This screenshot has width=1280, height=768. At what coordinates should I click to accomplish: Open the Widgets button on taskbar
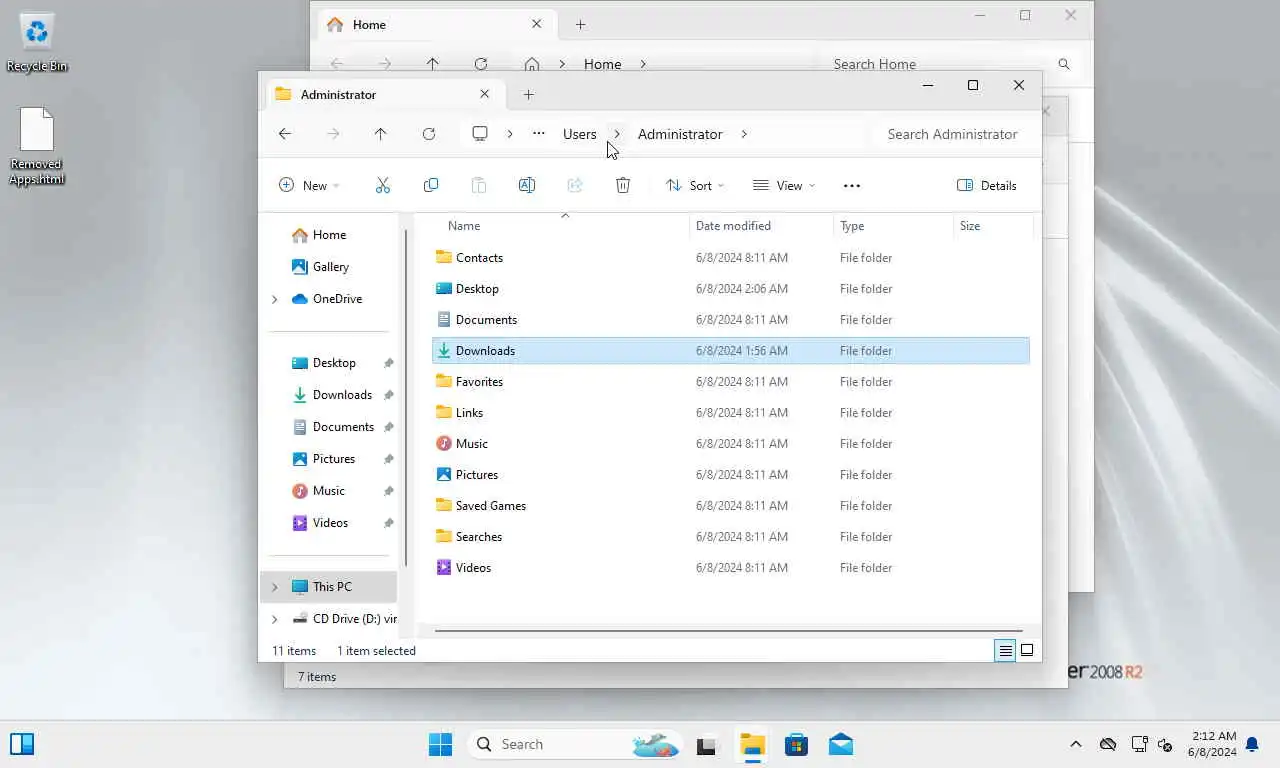pos(22,744)
